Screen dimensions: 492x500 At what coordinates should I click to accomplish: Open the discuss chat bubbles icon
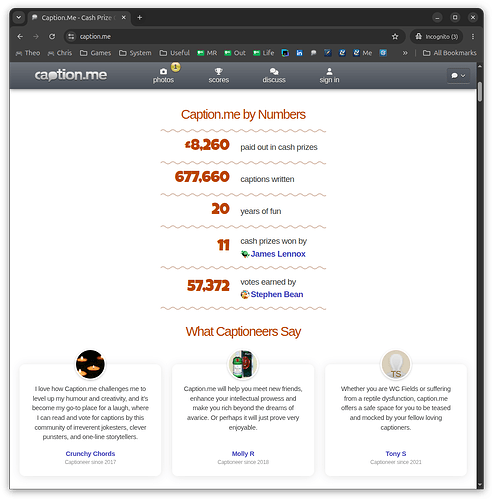[x=274, y=71]
